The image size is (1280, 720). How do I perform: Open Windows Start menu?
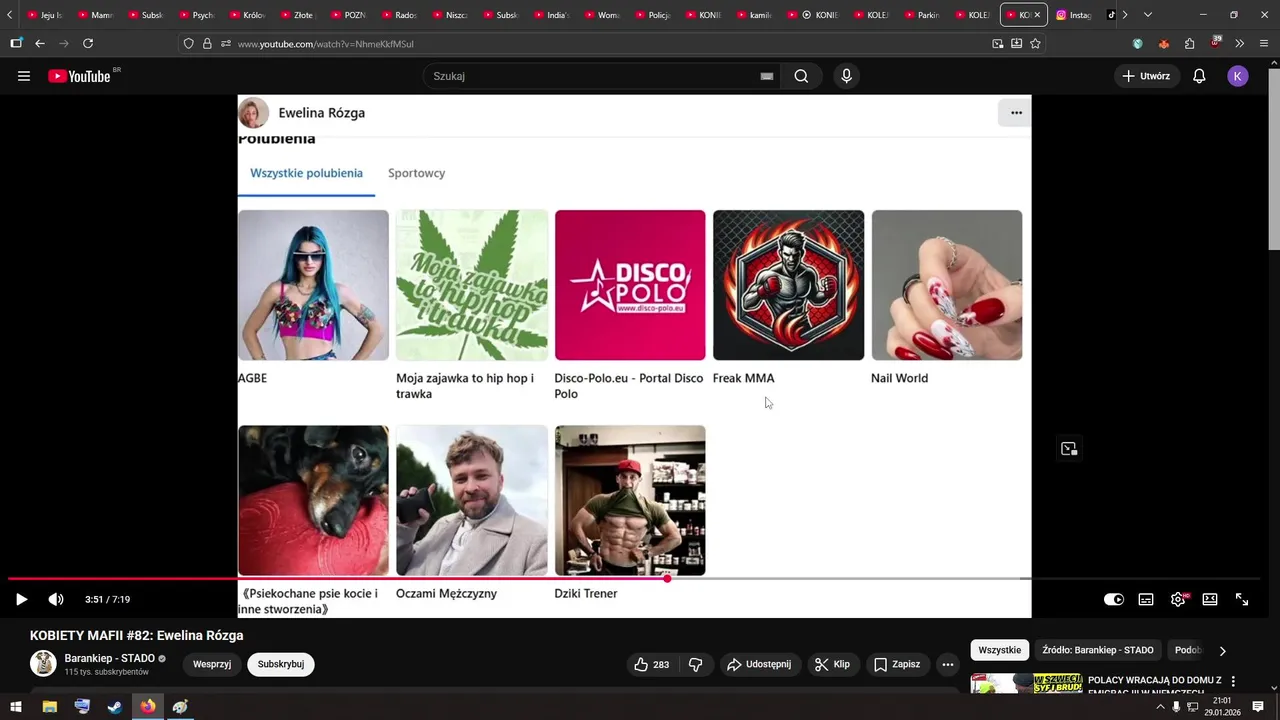[16, 707]
